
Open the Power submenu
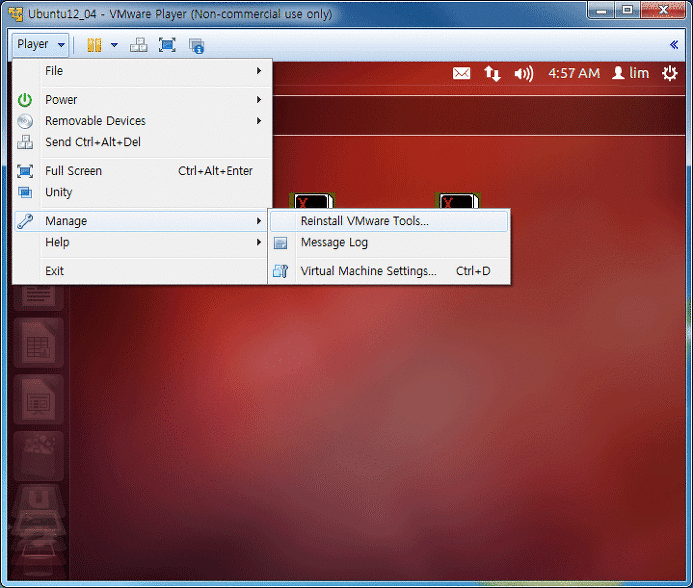(142, 100)
